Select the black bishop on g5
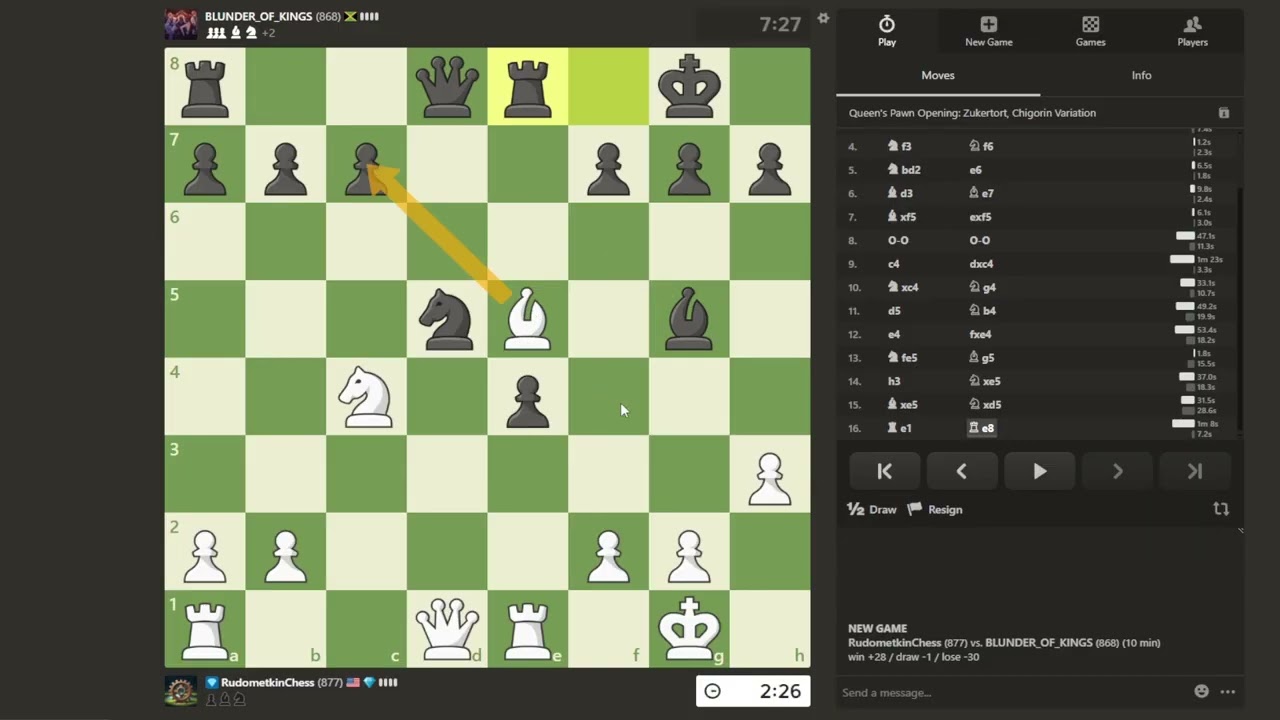 tap(689, 319)
